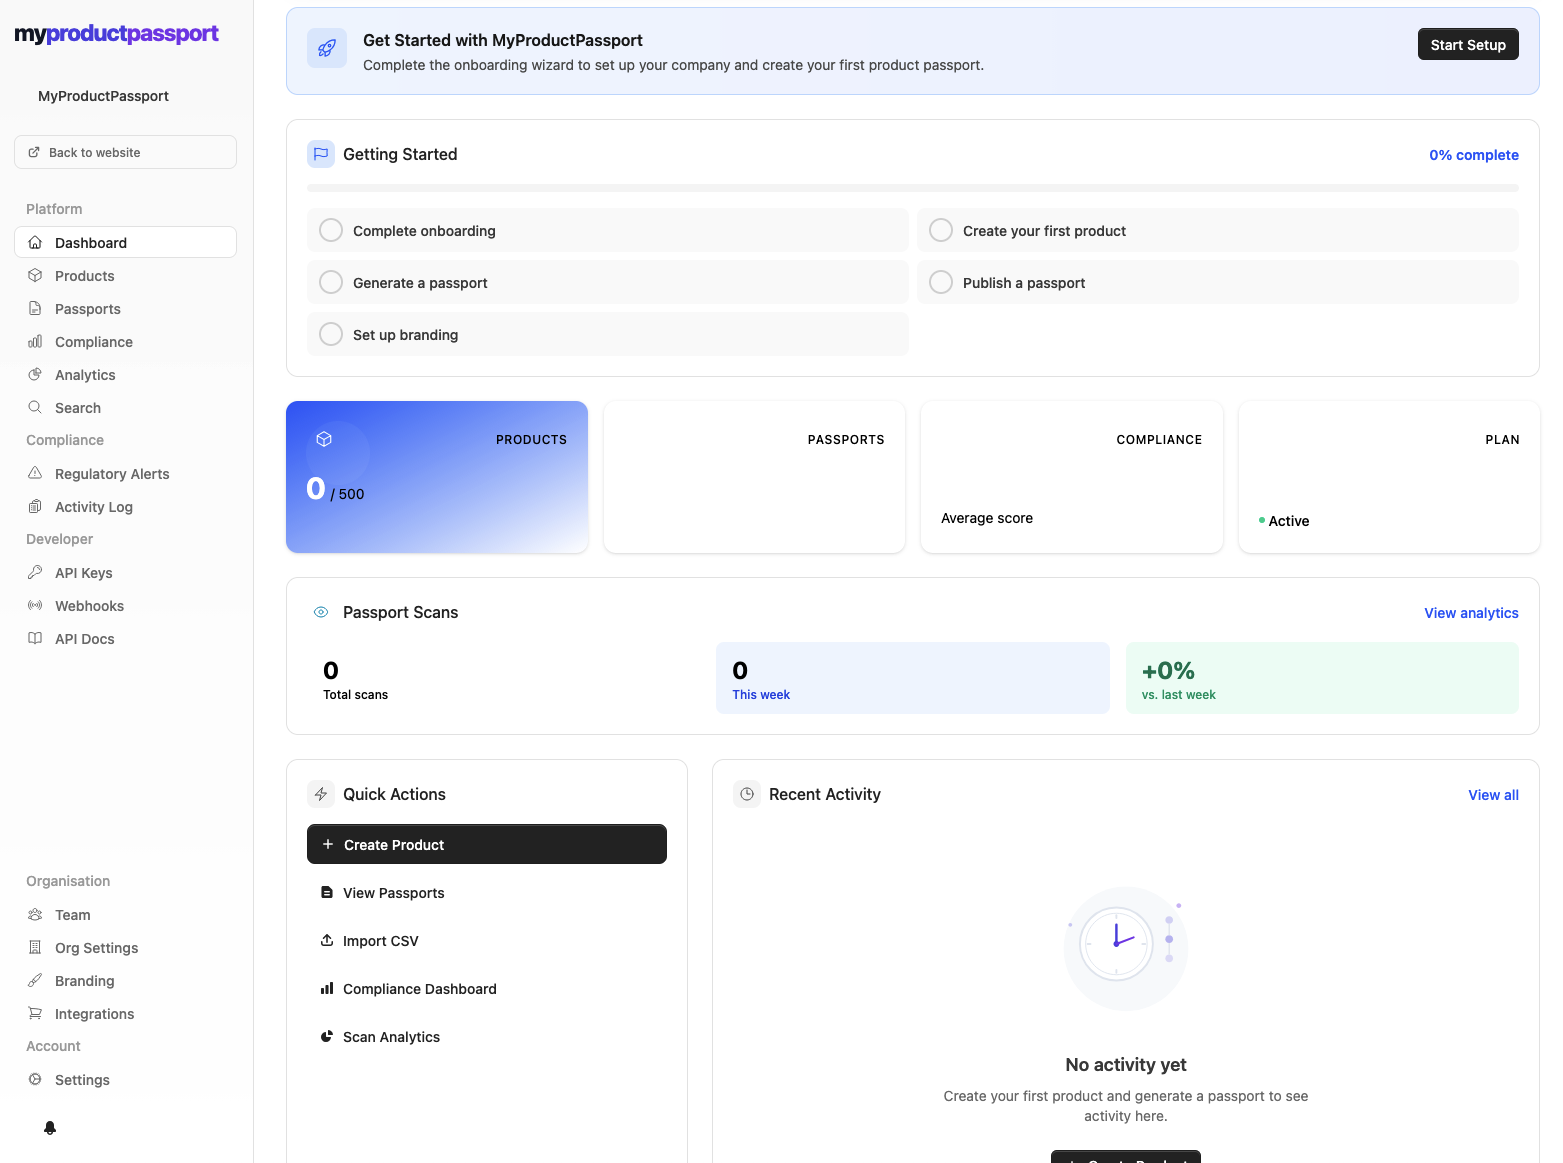Click the Getting Started progress bar
Viewport: 1563px width, 1163px height.
(912, 187)
